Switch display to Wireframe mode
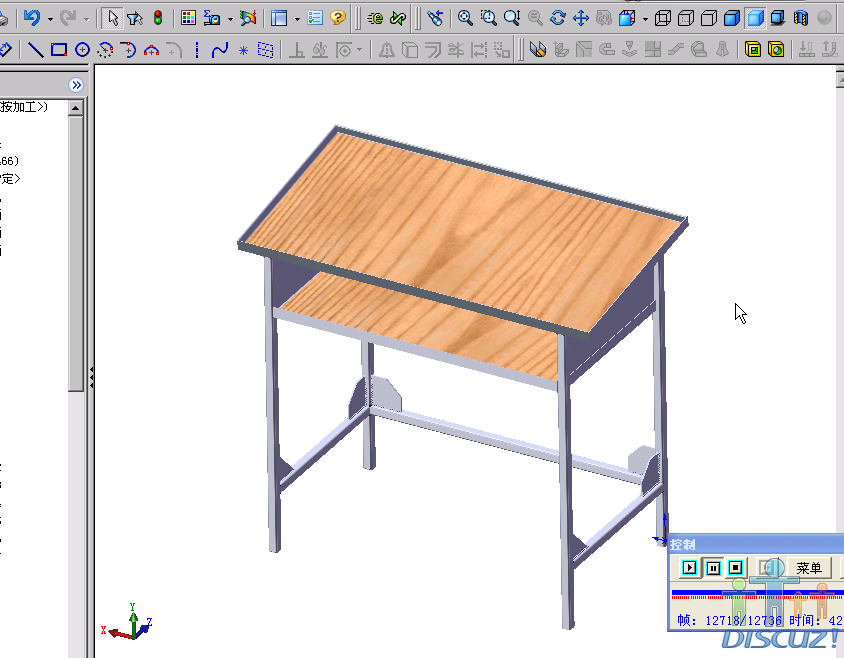 [x=663, y=18]
